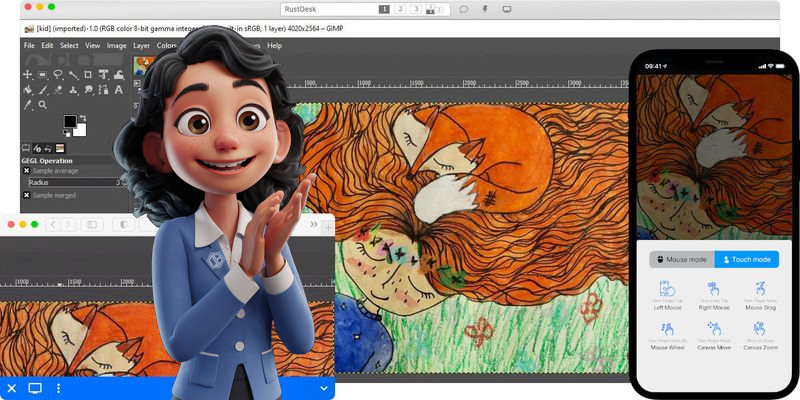Click the shield icon in front window toolbar
Image resolution: width=800 pixels, height=400 pixels.
pyautogui.click(x=123, y=224)
